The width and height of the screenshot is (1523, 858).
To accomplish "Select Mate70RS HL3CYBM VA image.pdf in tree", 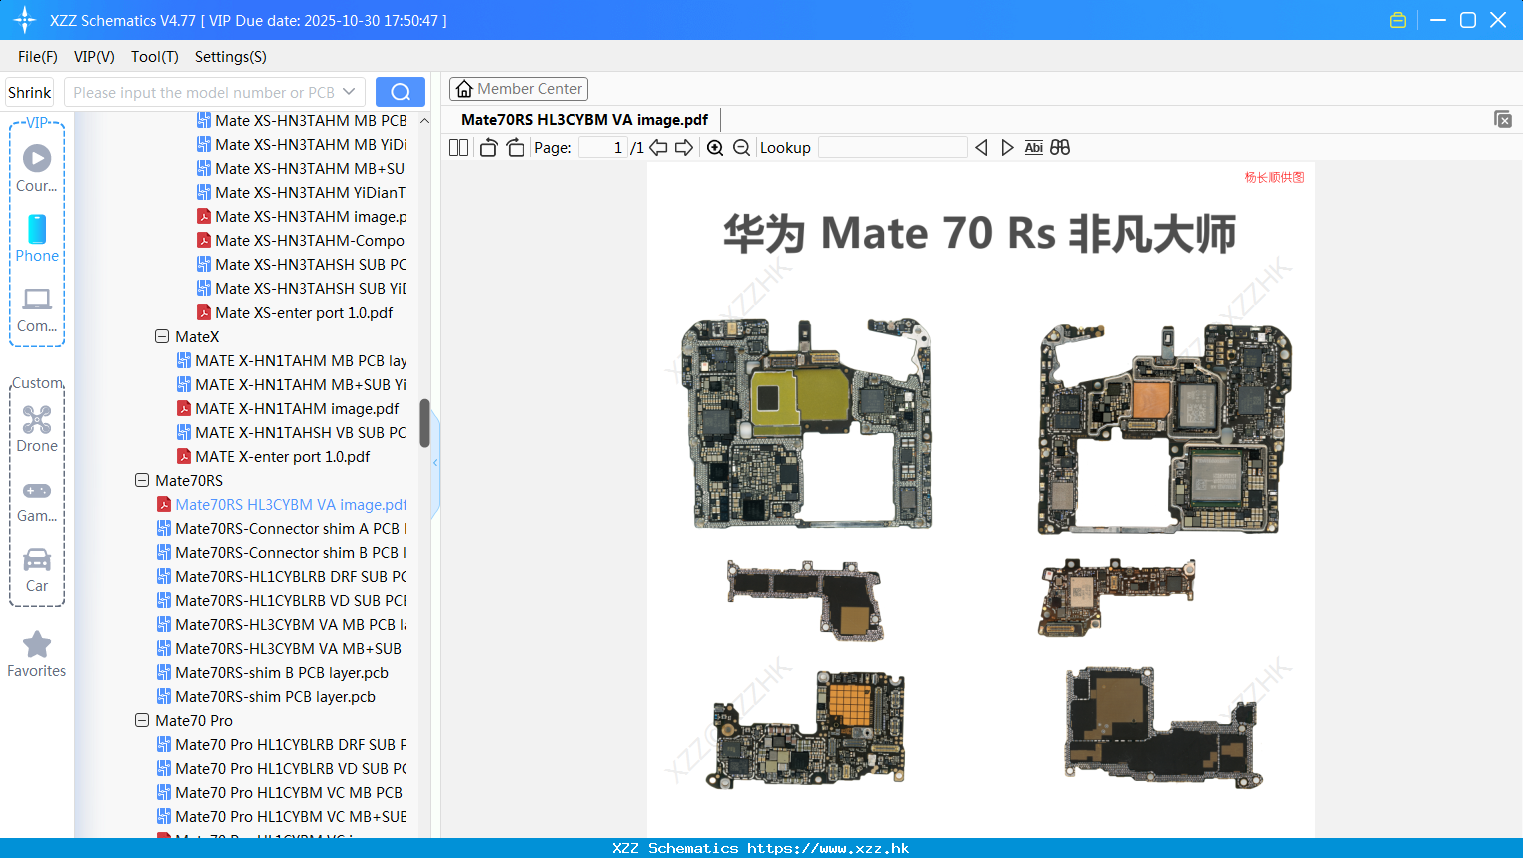I will pyautogui.click(x=281, y=505).
